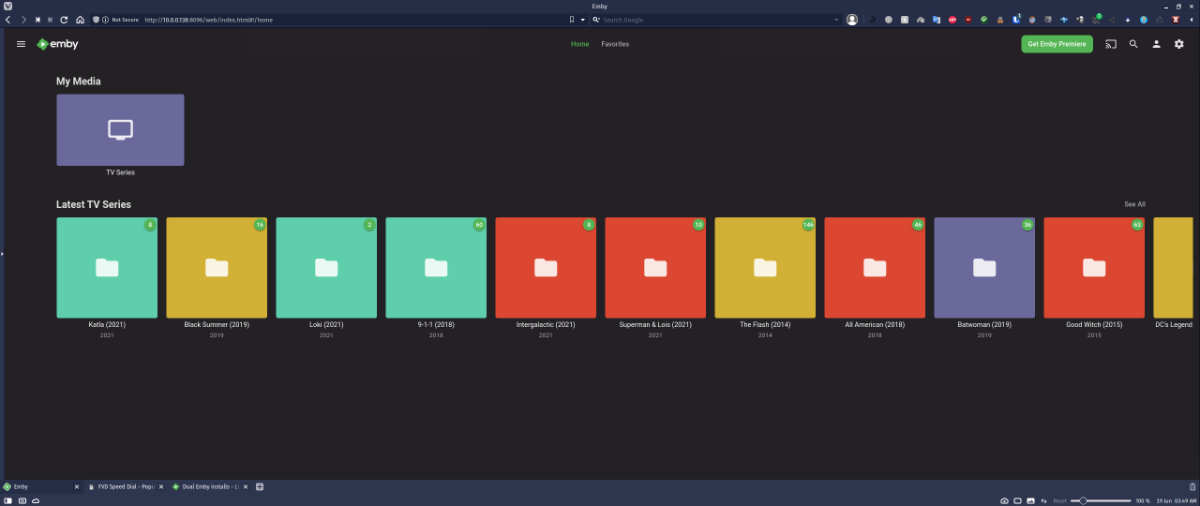
Task: Open the My Media section heading
Action: (x=78, y=81)
